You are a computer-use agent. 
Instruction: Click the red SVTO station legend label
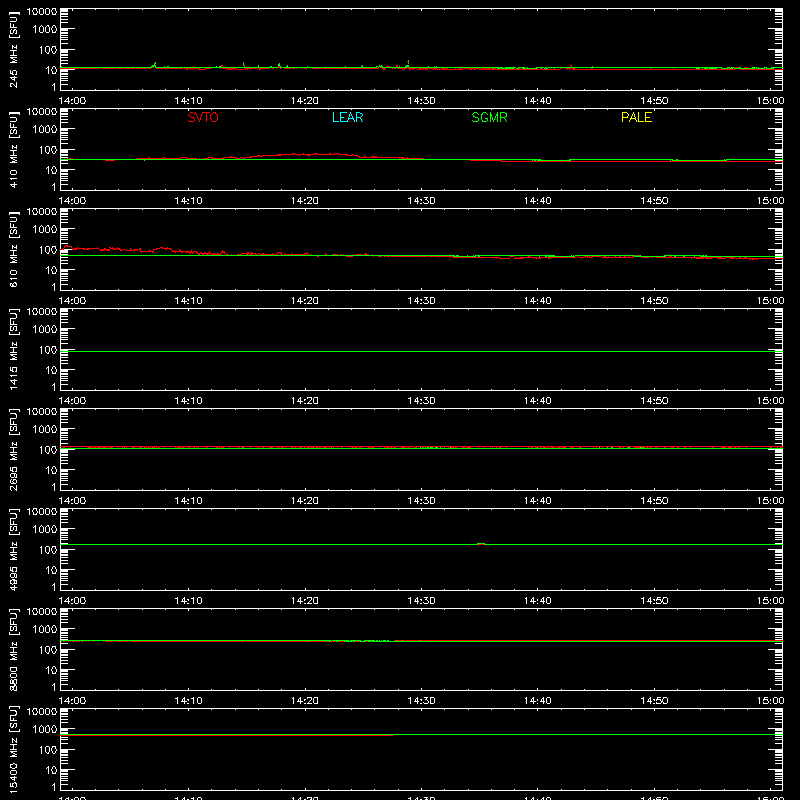203,117
